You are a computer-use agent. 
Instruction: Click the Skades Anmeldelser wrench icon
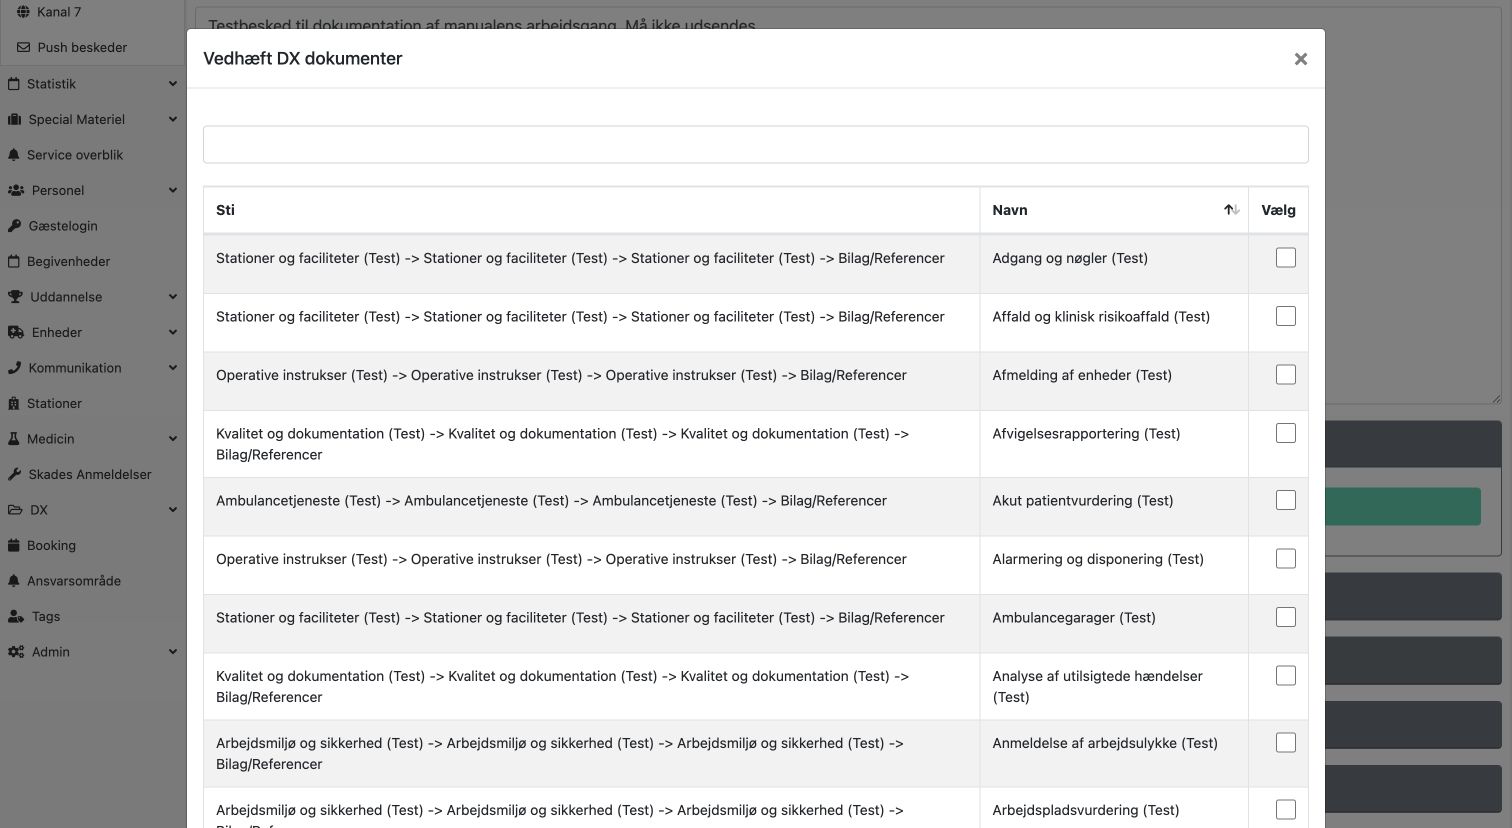pyautogui.click(x=14, y=474)
